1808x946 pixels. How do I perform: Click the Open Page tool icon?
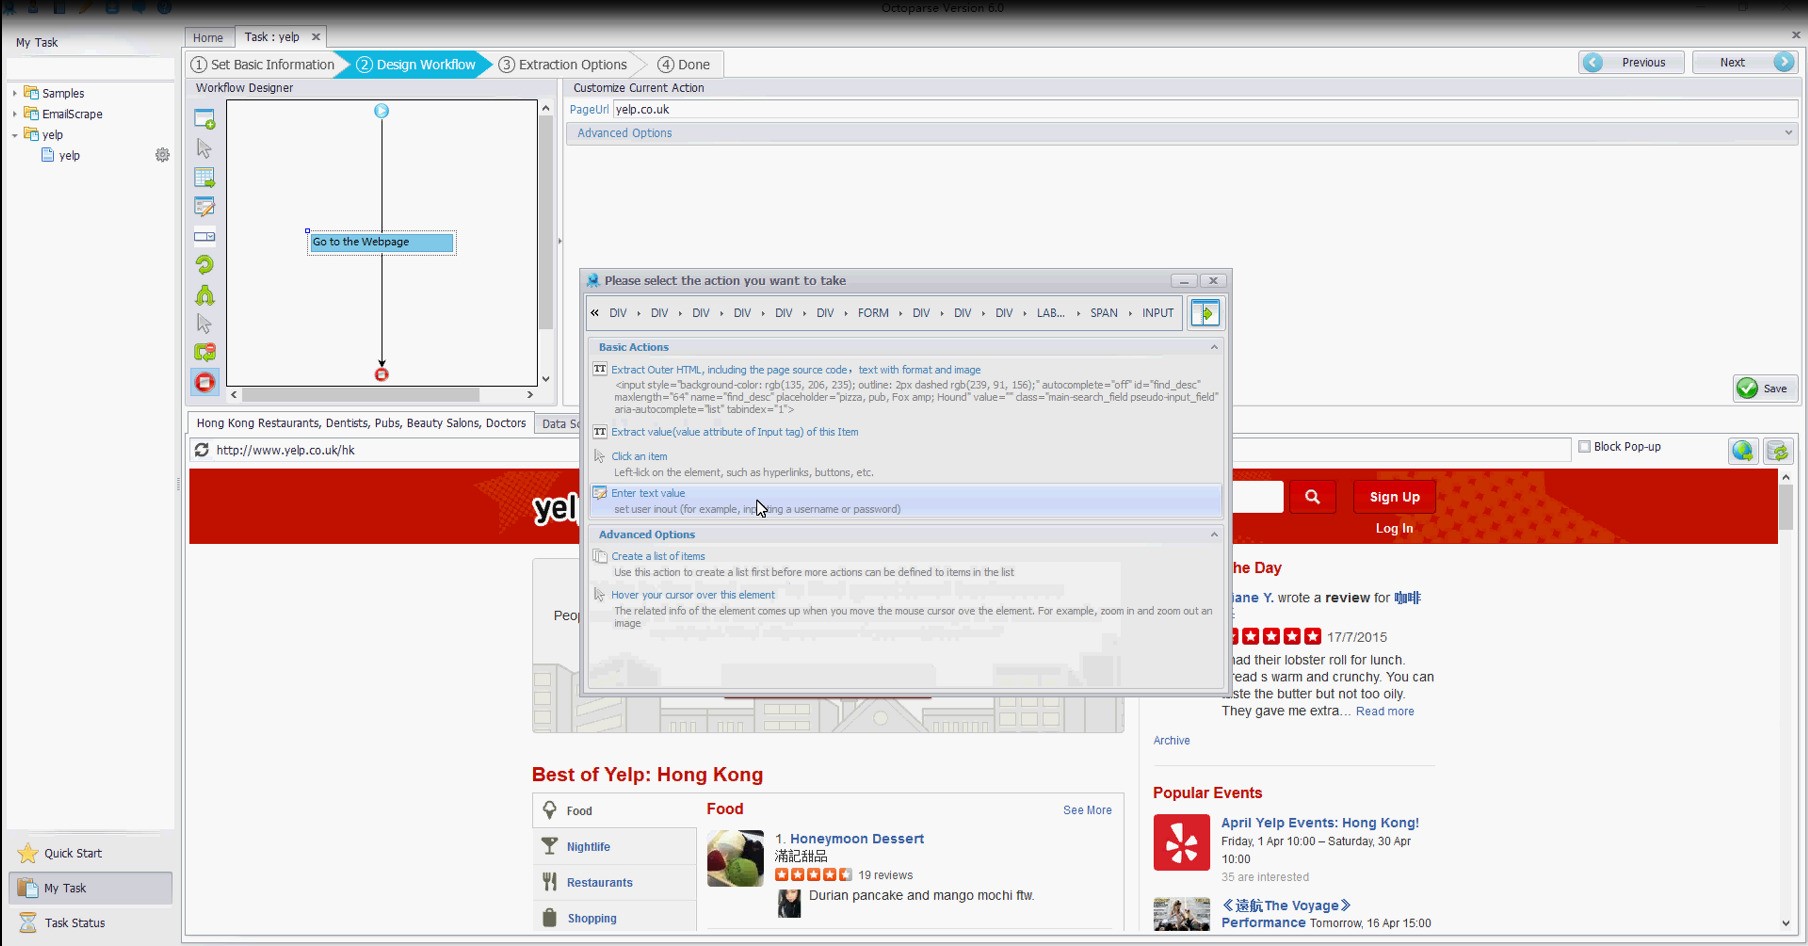tap(204, 120)
